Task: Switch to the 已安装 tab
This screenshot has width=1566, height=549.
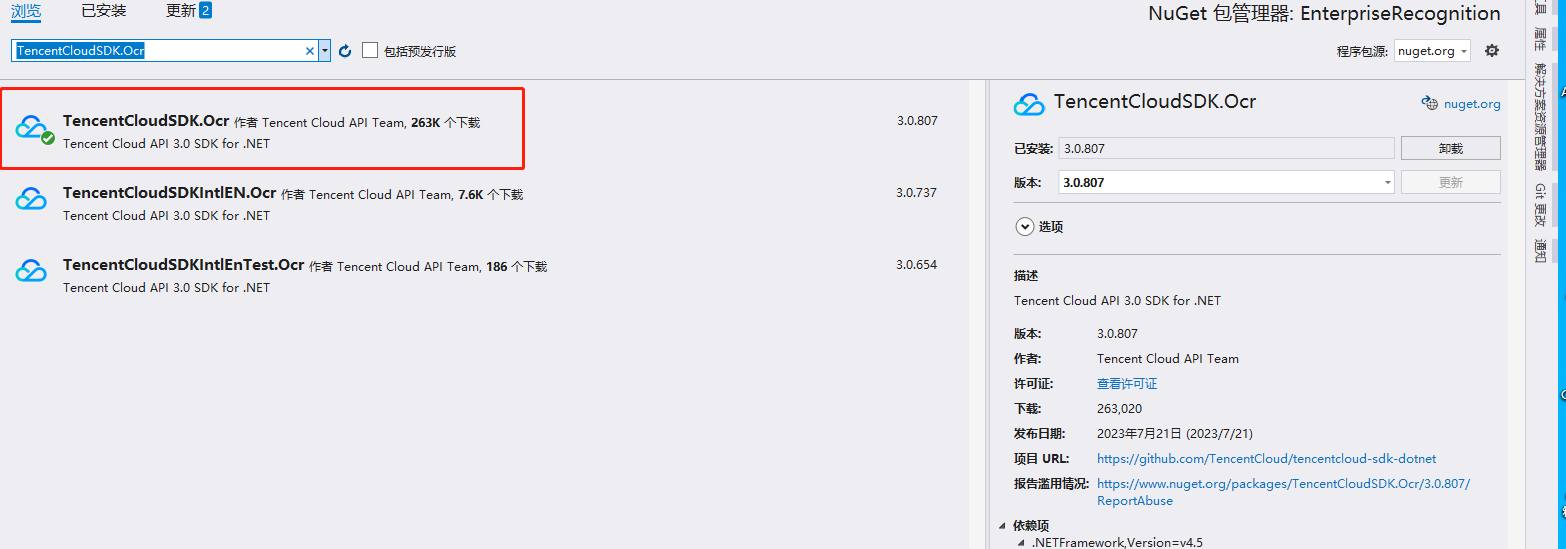Action: point(104,11)
